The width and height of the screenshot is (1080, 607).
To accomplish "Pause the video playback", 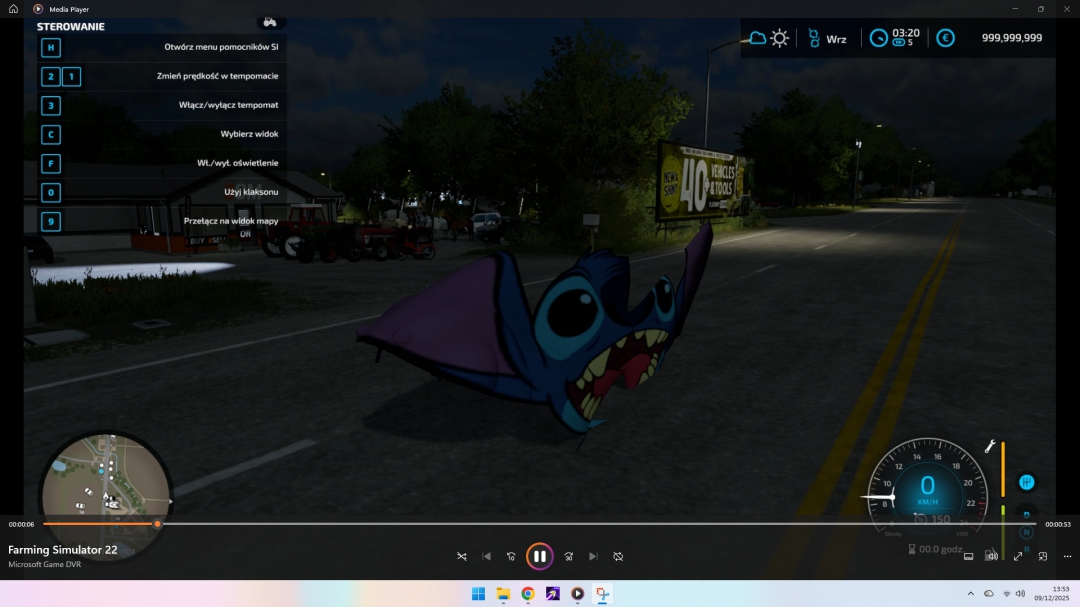I will 539,556.
